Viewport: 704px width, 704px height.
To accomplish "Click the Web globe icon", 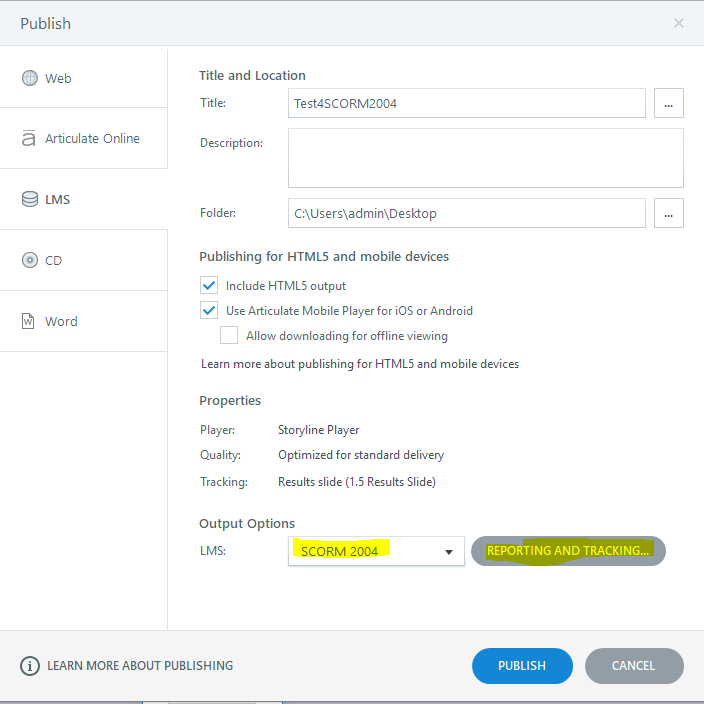I will pos(30,78).
